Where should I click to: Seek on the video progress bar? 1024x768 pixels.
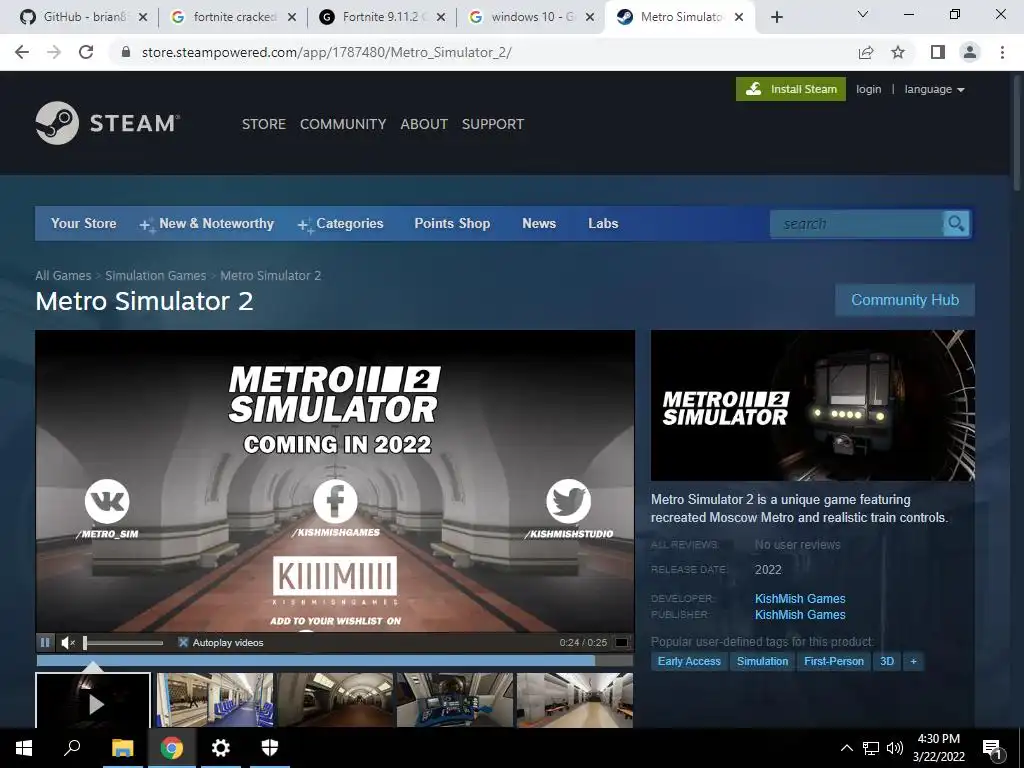[334, 661]
